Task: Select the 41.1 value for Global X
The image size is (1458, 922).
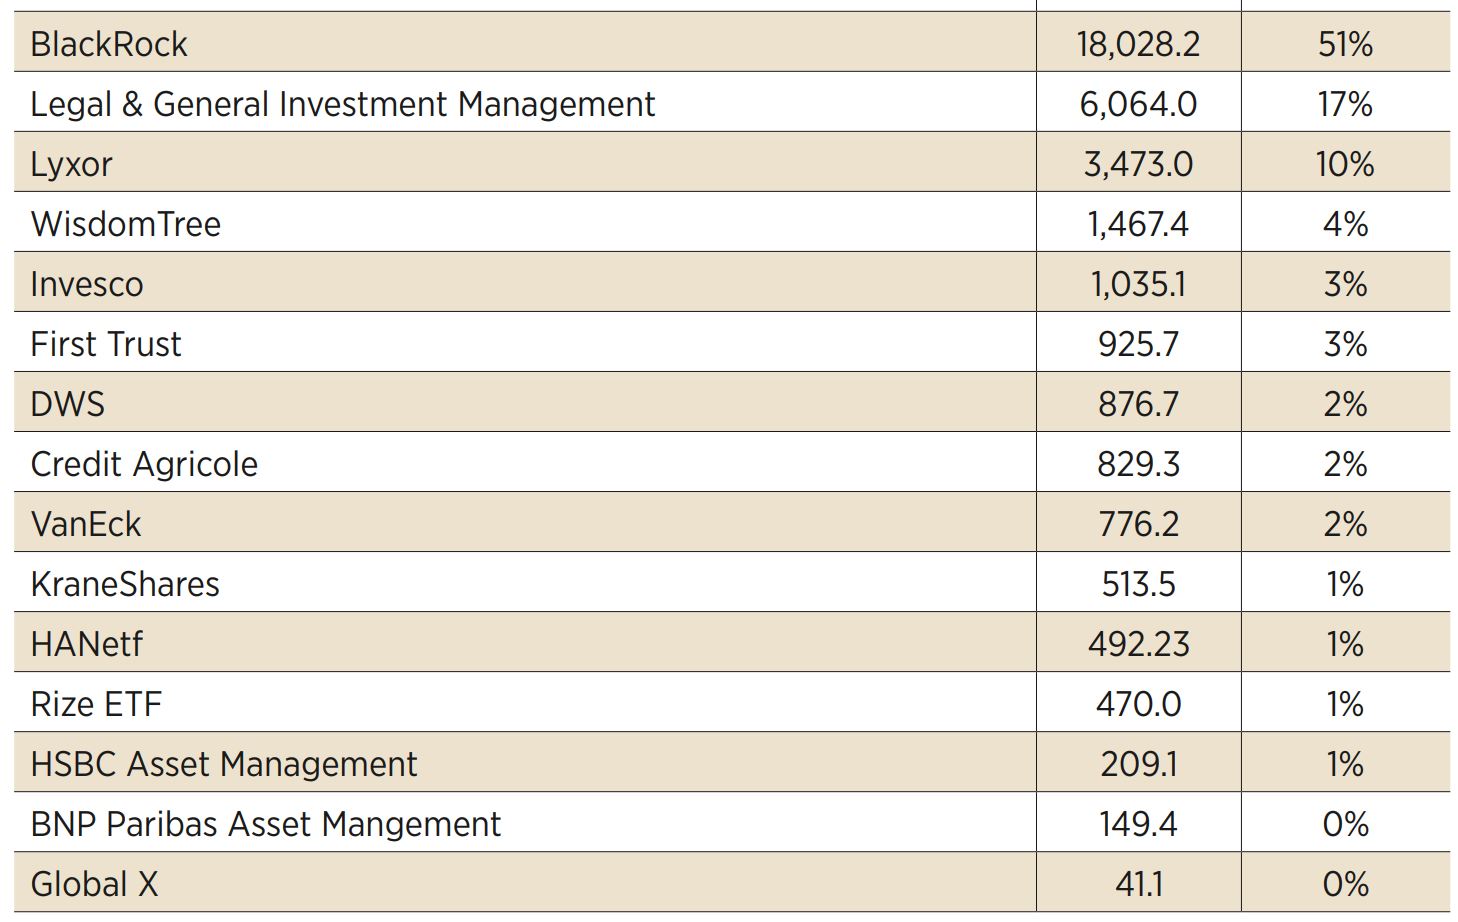Action: tap(1138, 884)
